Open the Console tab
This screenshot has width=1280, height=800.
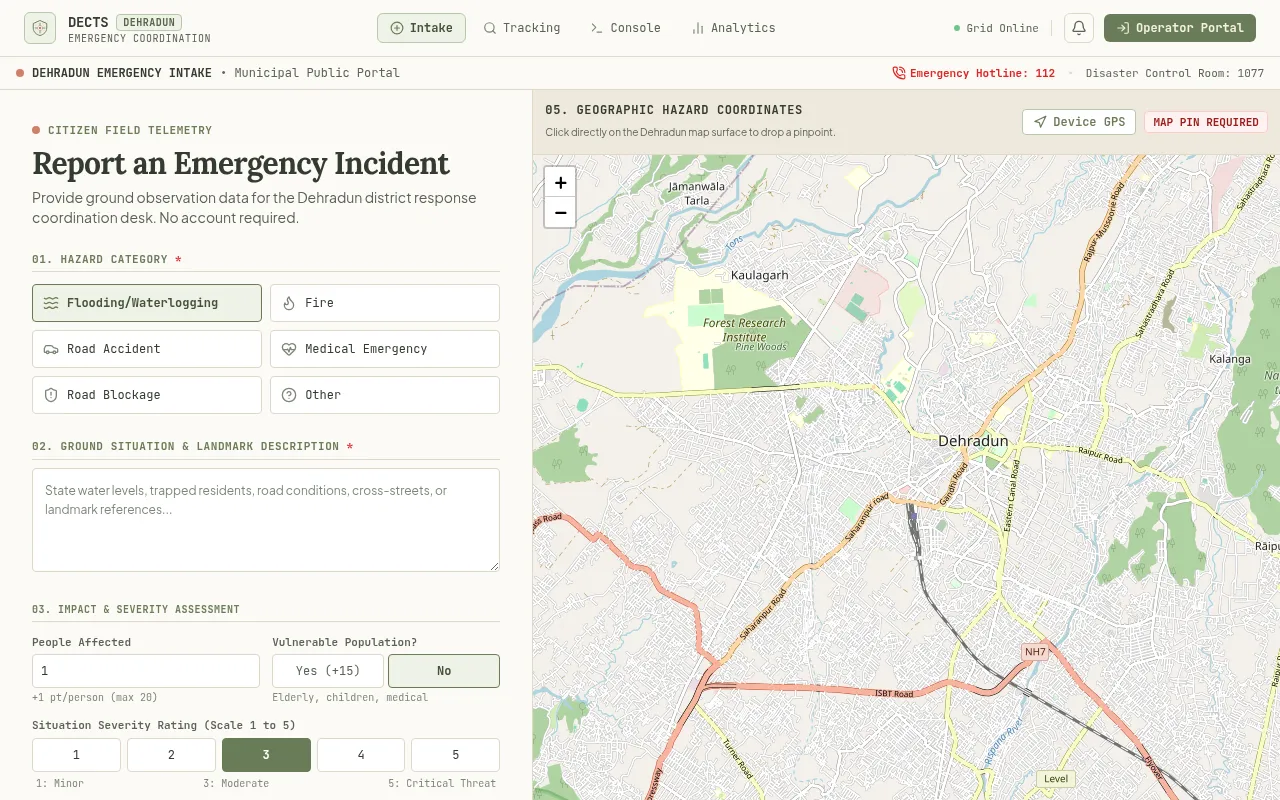(626, 28)
